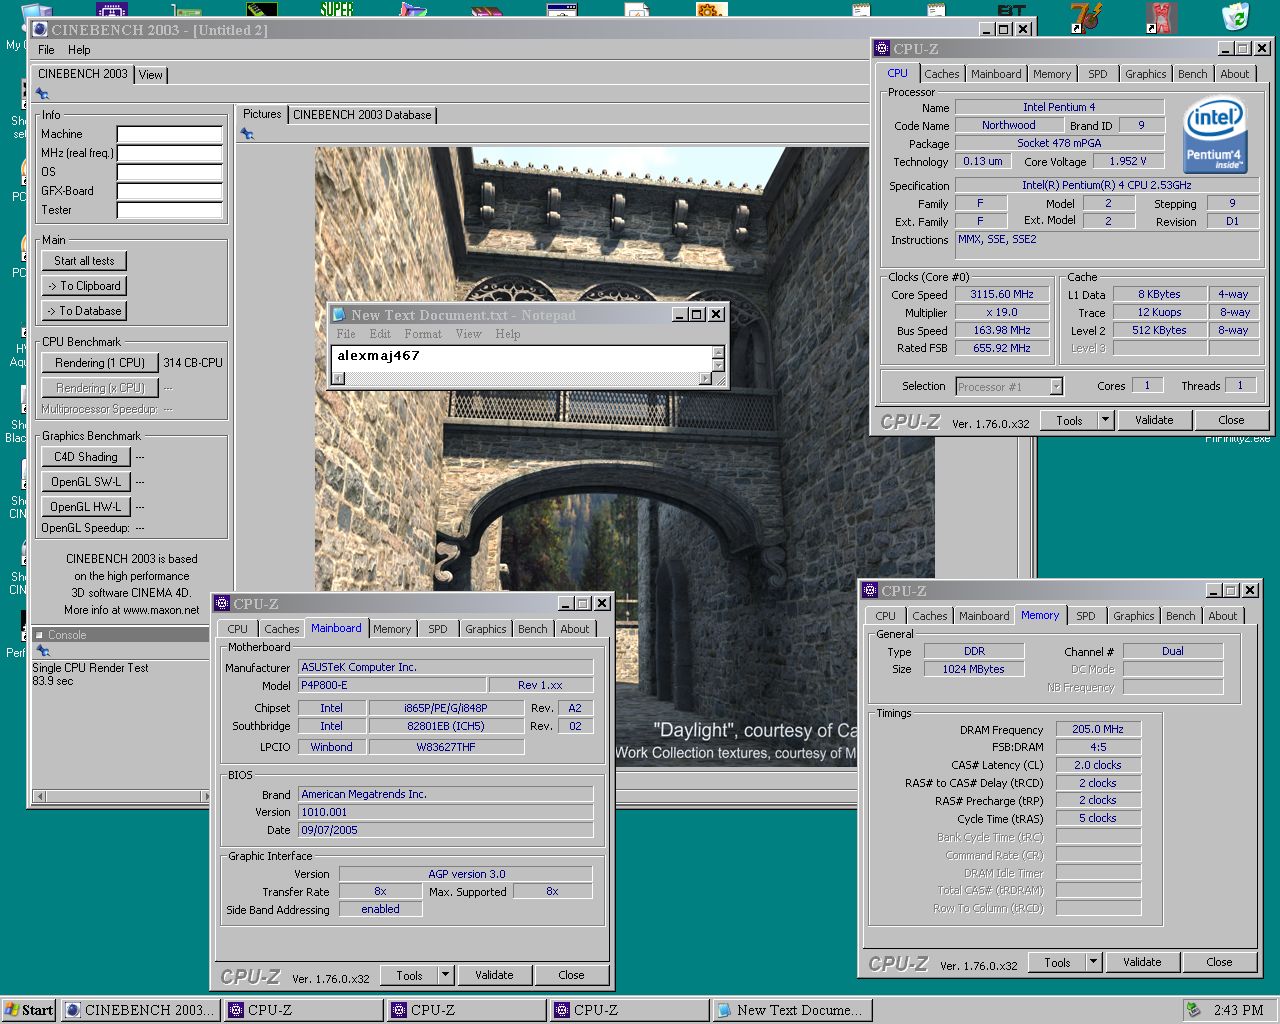Open the SPD tab in CPU-Z Mainboard window

point(438,629)
